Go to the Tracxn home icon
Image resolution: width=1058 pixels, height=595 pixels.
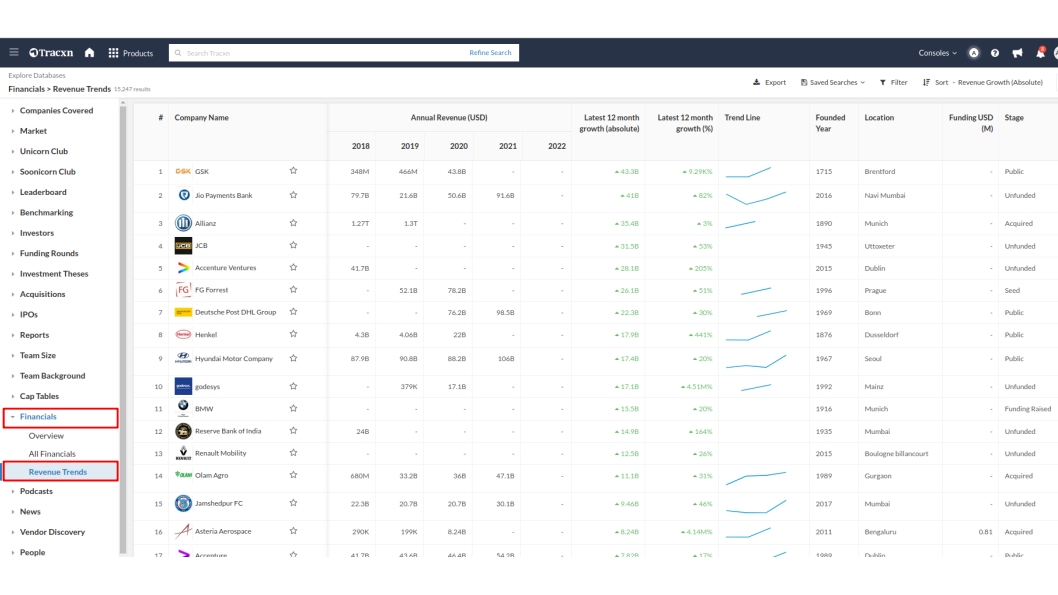coord(89,53)
